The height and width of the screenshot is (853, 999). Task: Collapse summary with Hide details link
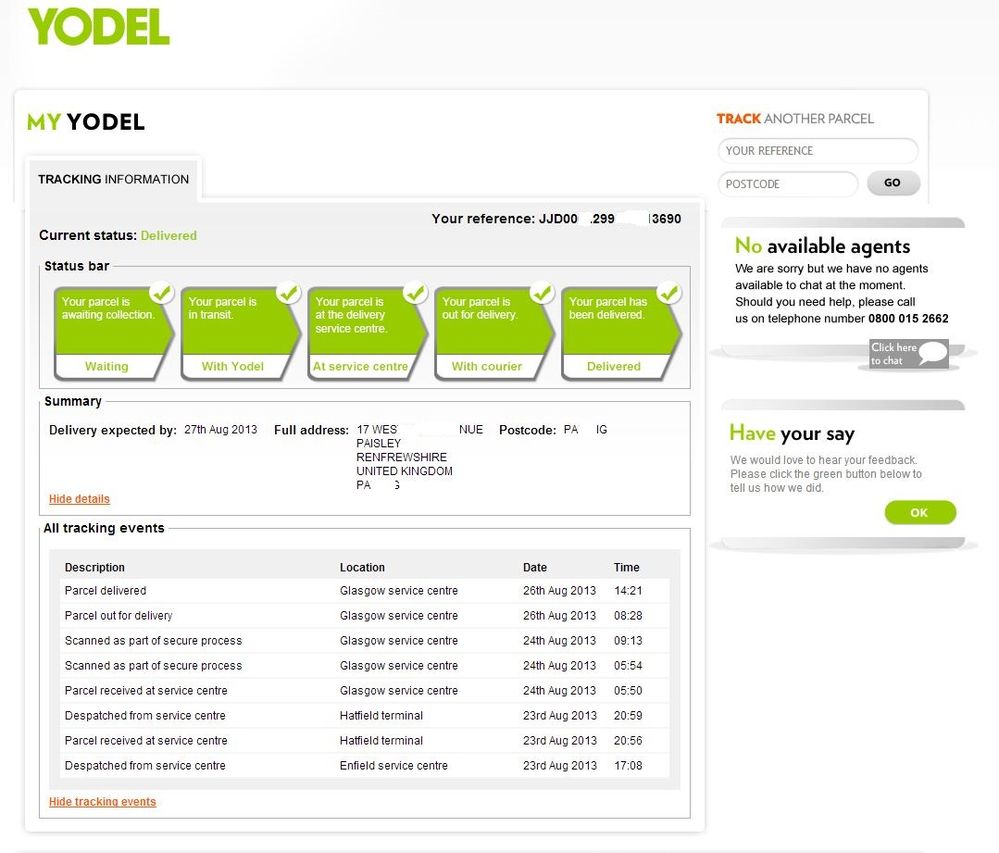click(79, 499)
